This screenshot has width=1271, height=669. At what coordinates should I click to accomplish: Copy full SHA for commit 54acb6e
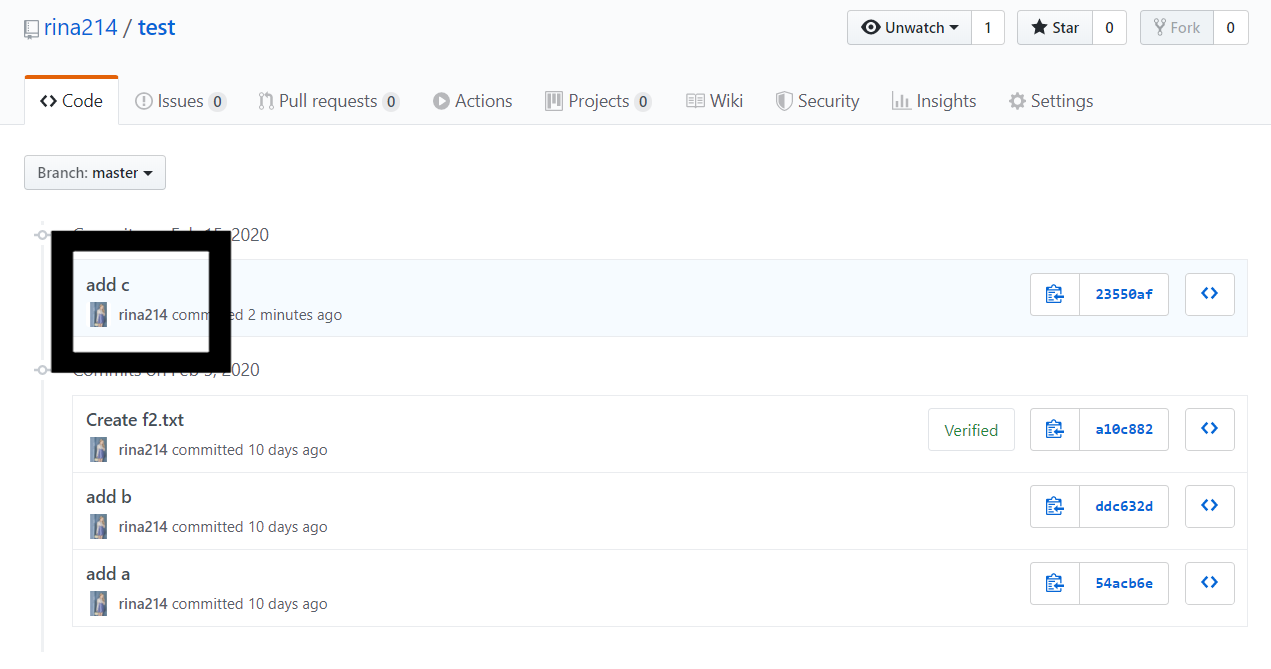pos(1055,583)
